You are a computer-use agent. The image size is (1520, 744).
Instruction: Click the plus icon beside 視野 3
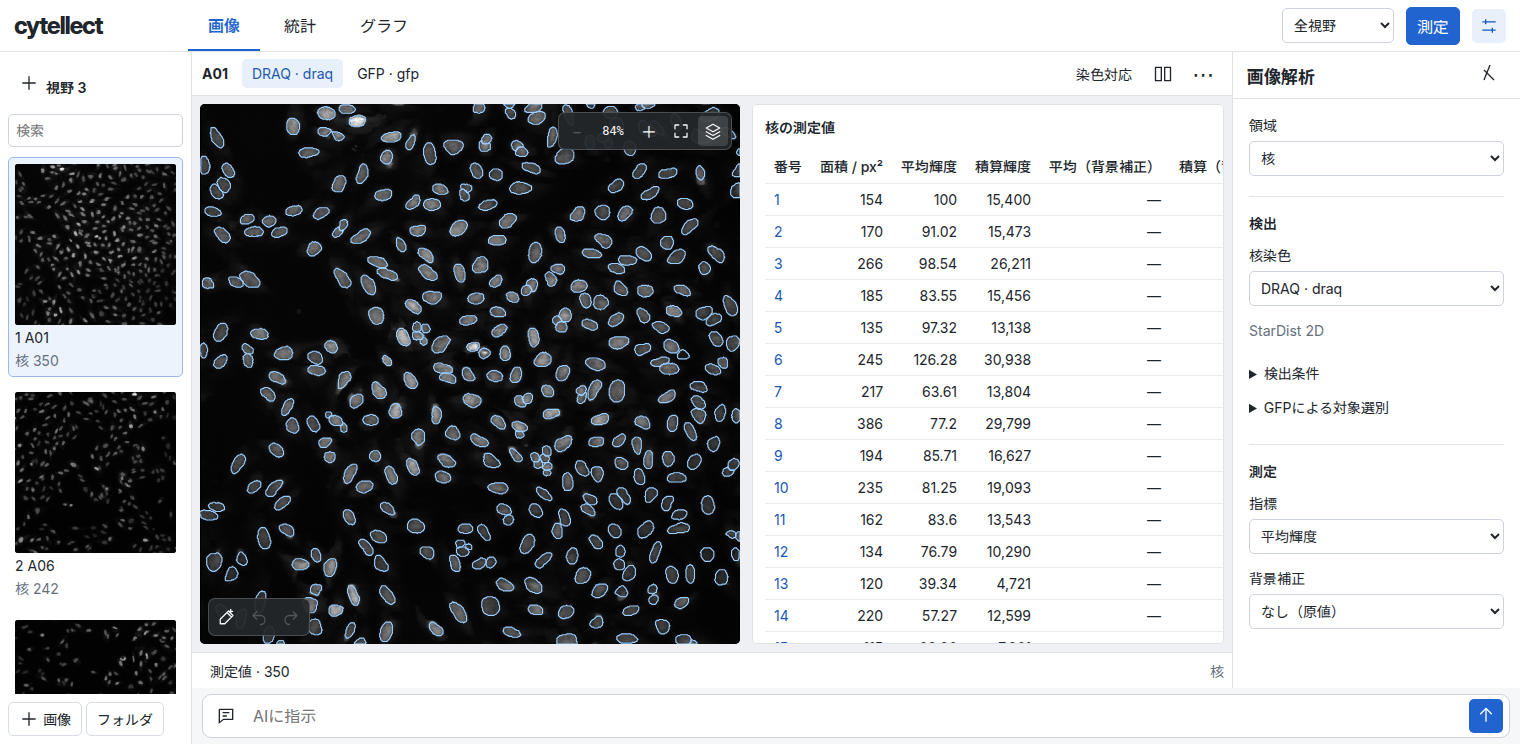[x=28, y=85]
